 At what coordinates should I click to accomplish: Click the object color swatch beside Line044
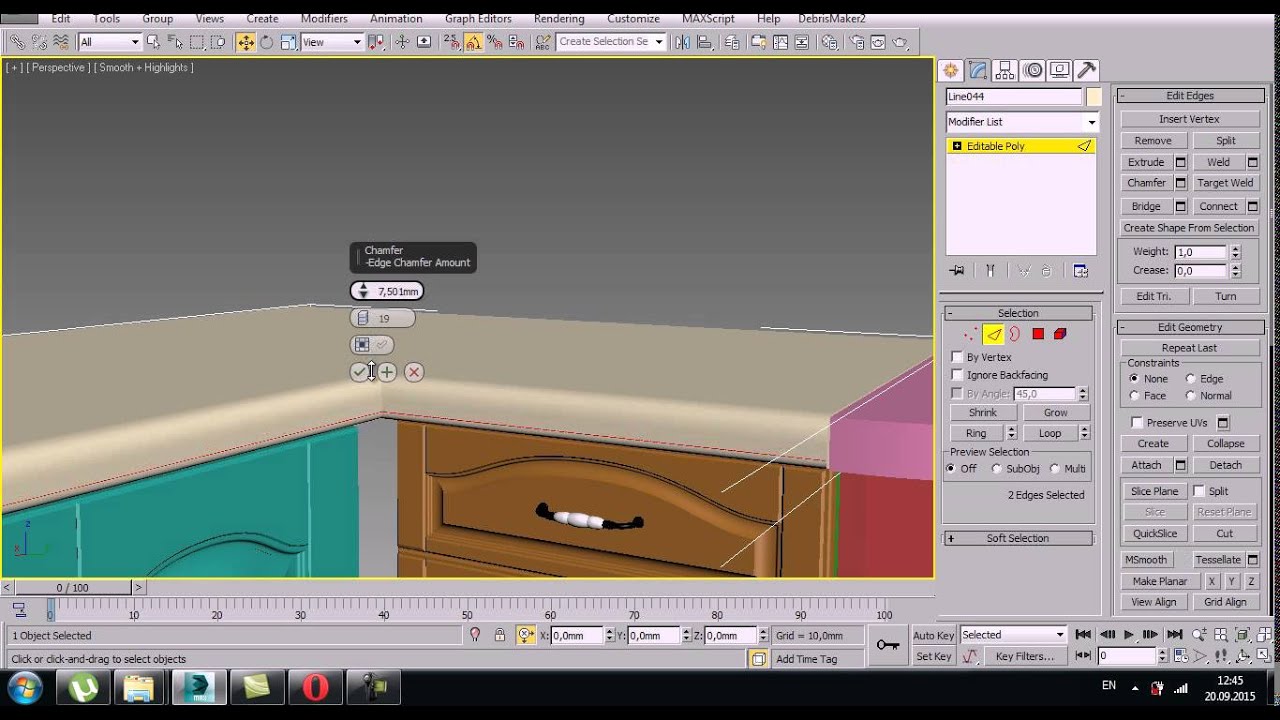pos(1094,97)
